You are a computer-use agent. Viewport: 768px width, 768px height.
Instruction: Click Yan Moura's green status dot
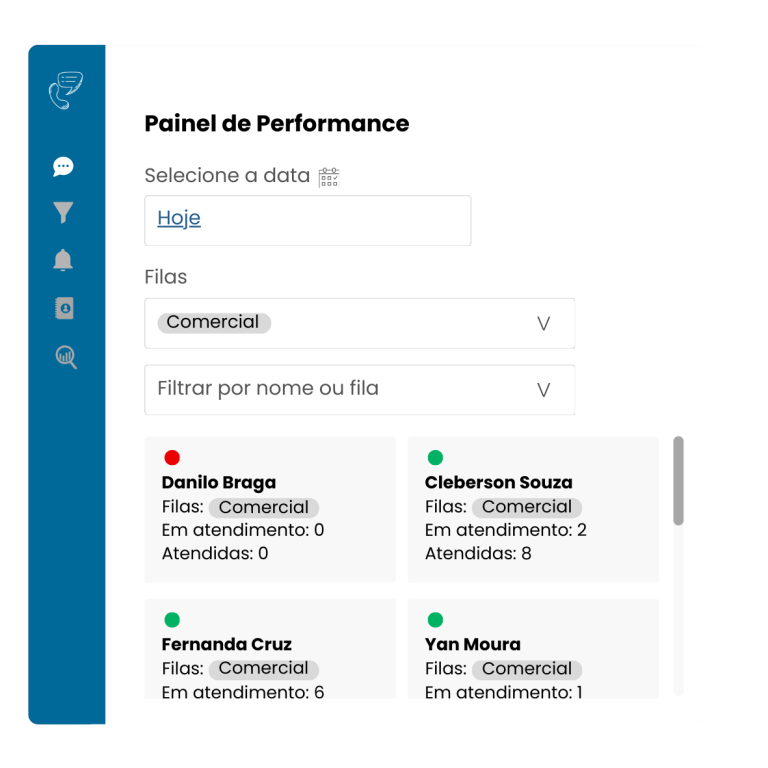(435, 620)
